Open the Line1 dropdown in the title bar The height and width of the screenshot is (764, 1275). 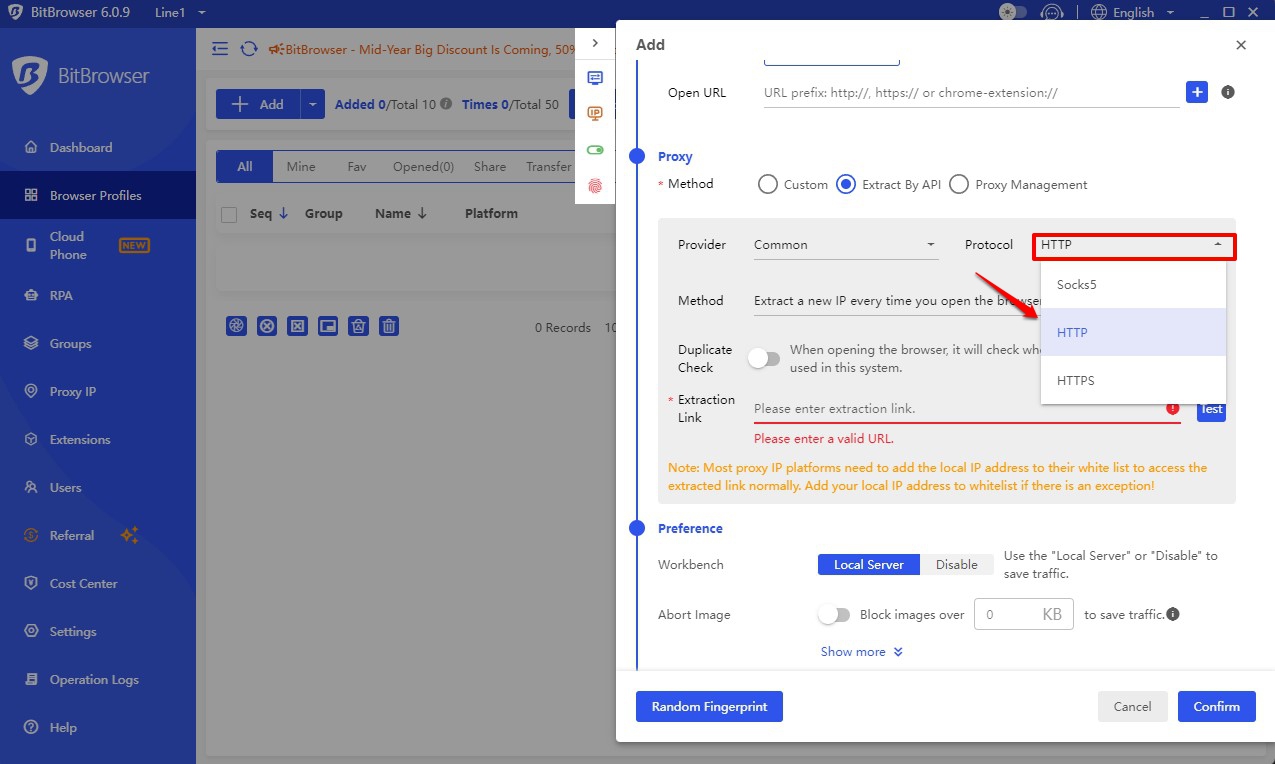(181, 12)
